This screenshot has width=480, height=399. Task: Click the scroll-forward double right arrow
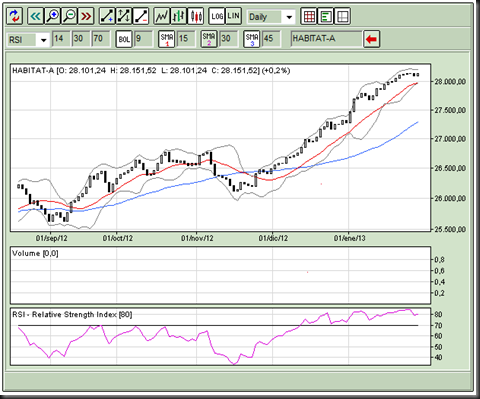[x=86, y=16]
